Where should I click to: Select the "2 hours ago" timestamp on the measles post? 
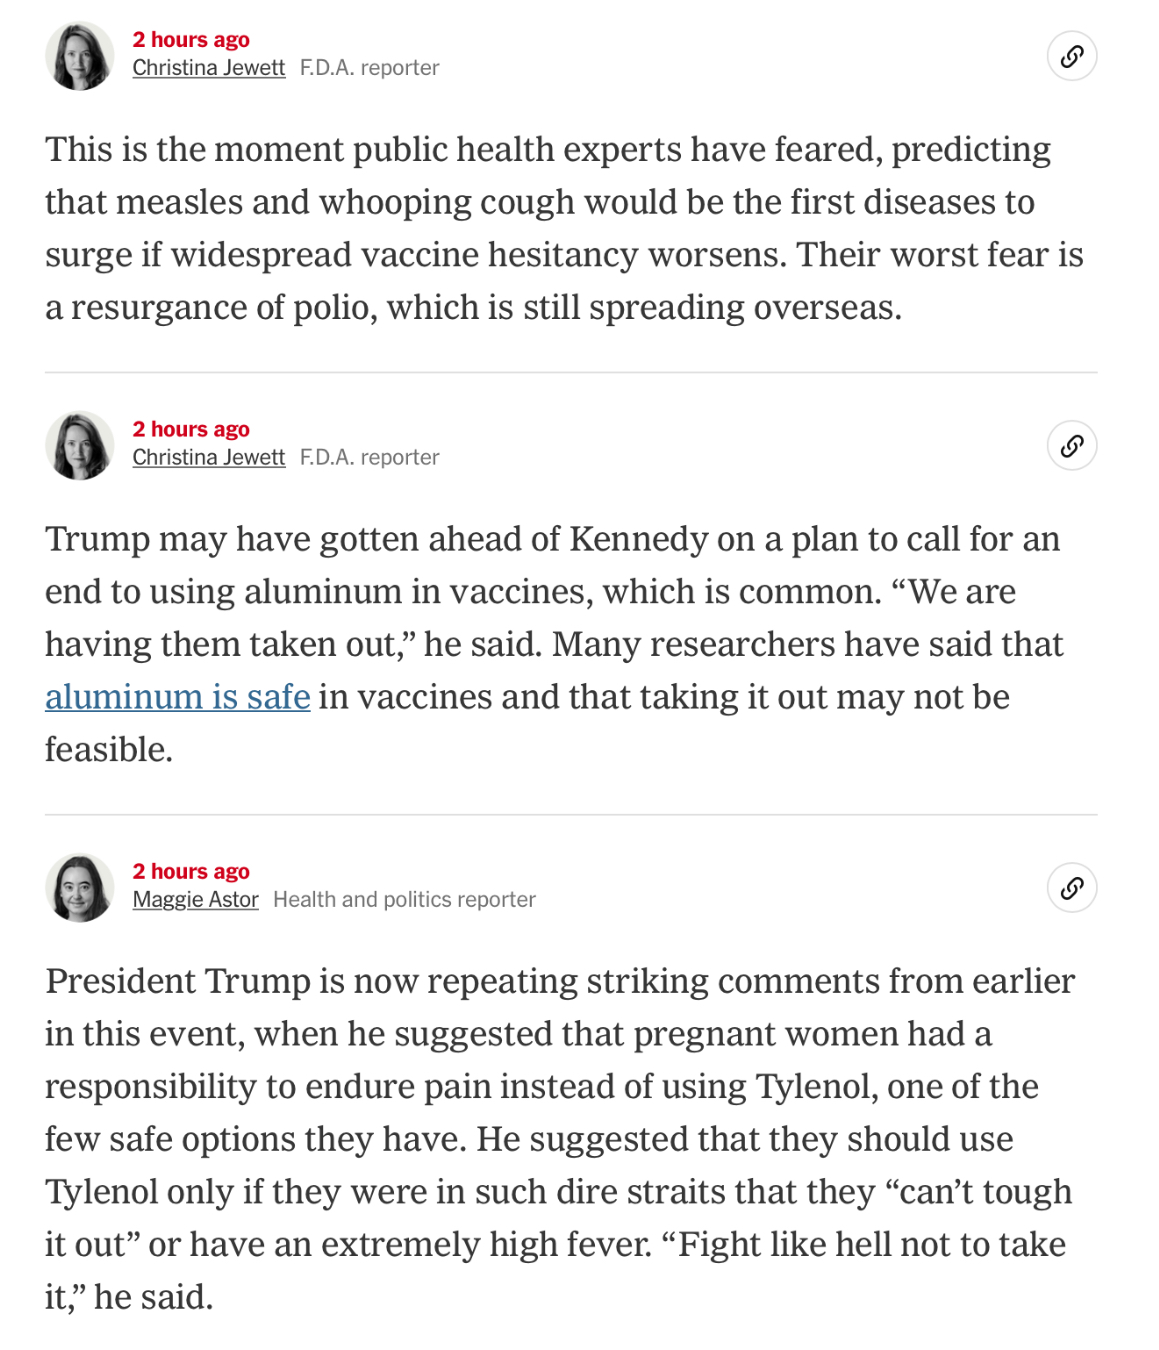tap(191, 40)
